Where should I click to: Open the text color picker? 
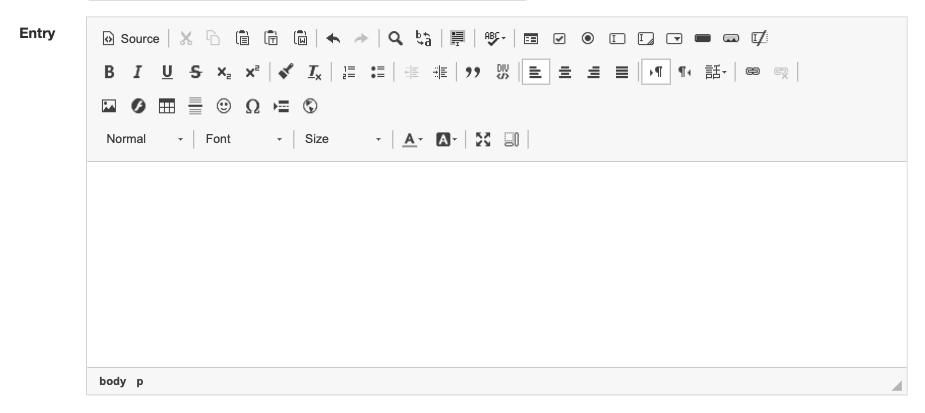click(412, 140)
